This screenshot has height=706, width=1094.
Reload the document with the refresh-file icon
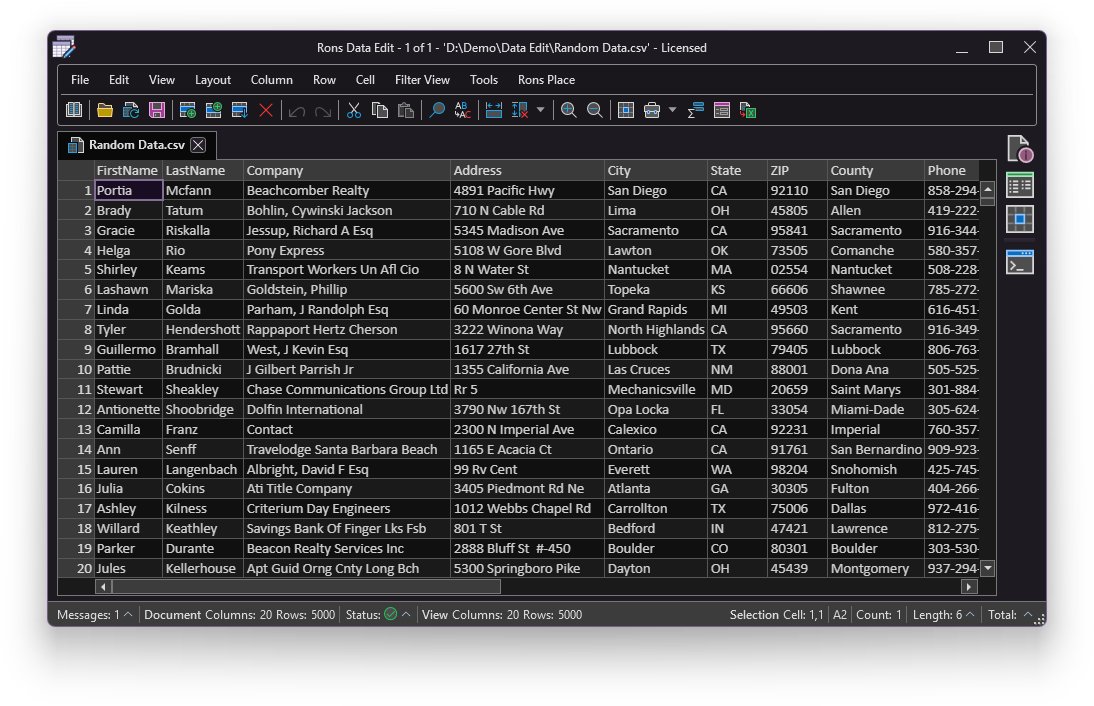click(x=130, y=110)
